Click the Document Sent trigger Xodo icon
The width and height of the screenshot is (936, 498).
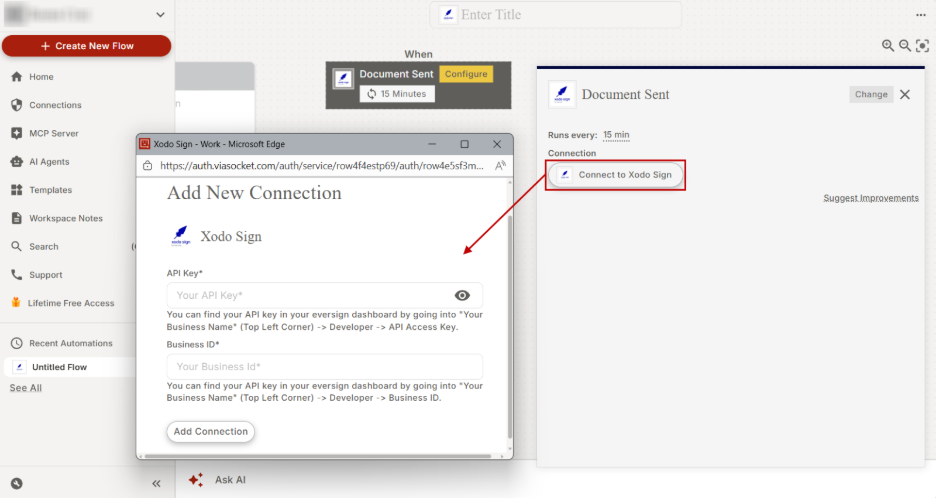[x=343, y=78]
